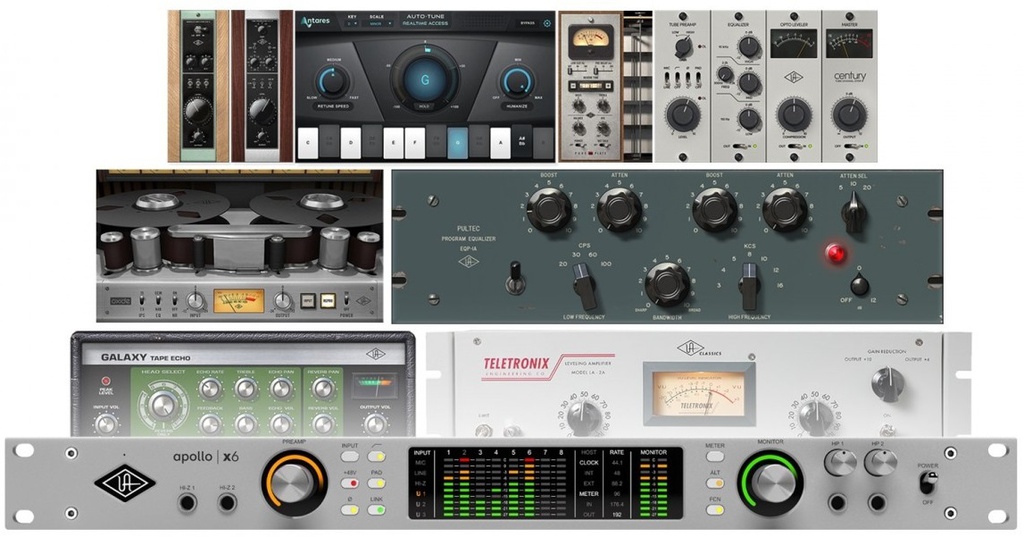Flip the tape machine Power switch

coord(346,301)
